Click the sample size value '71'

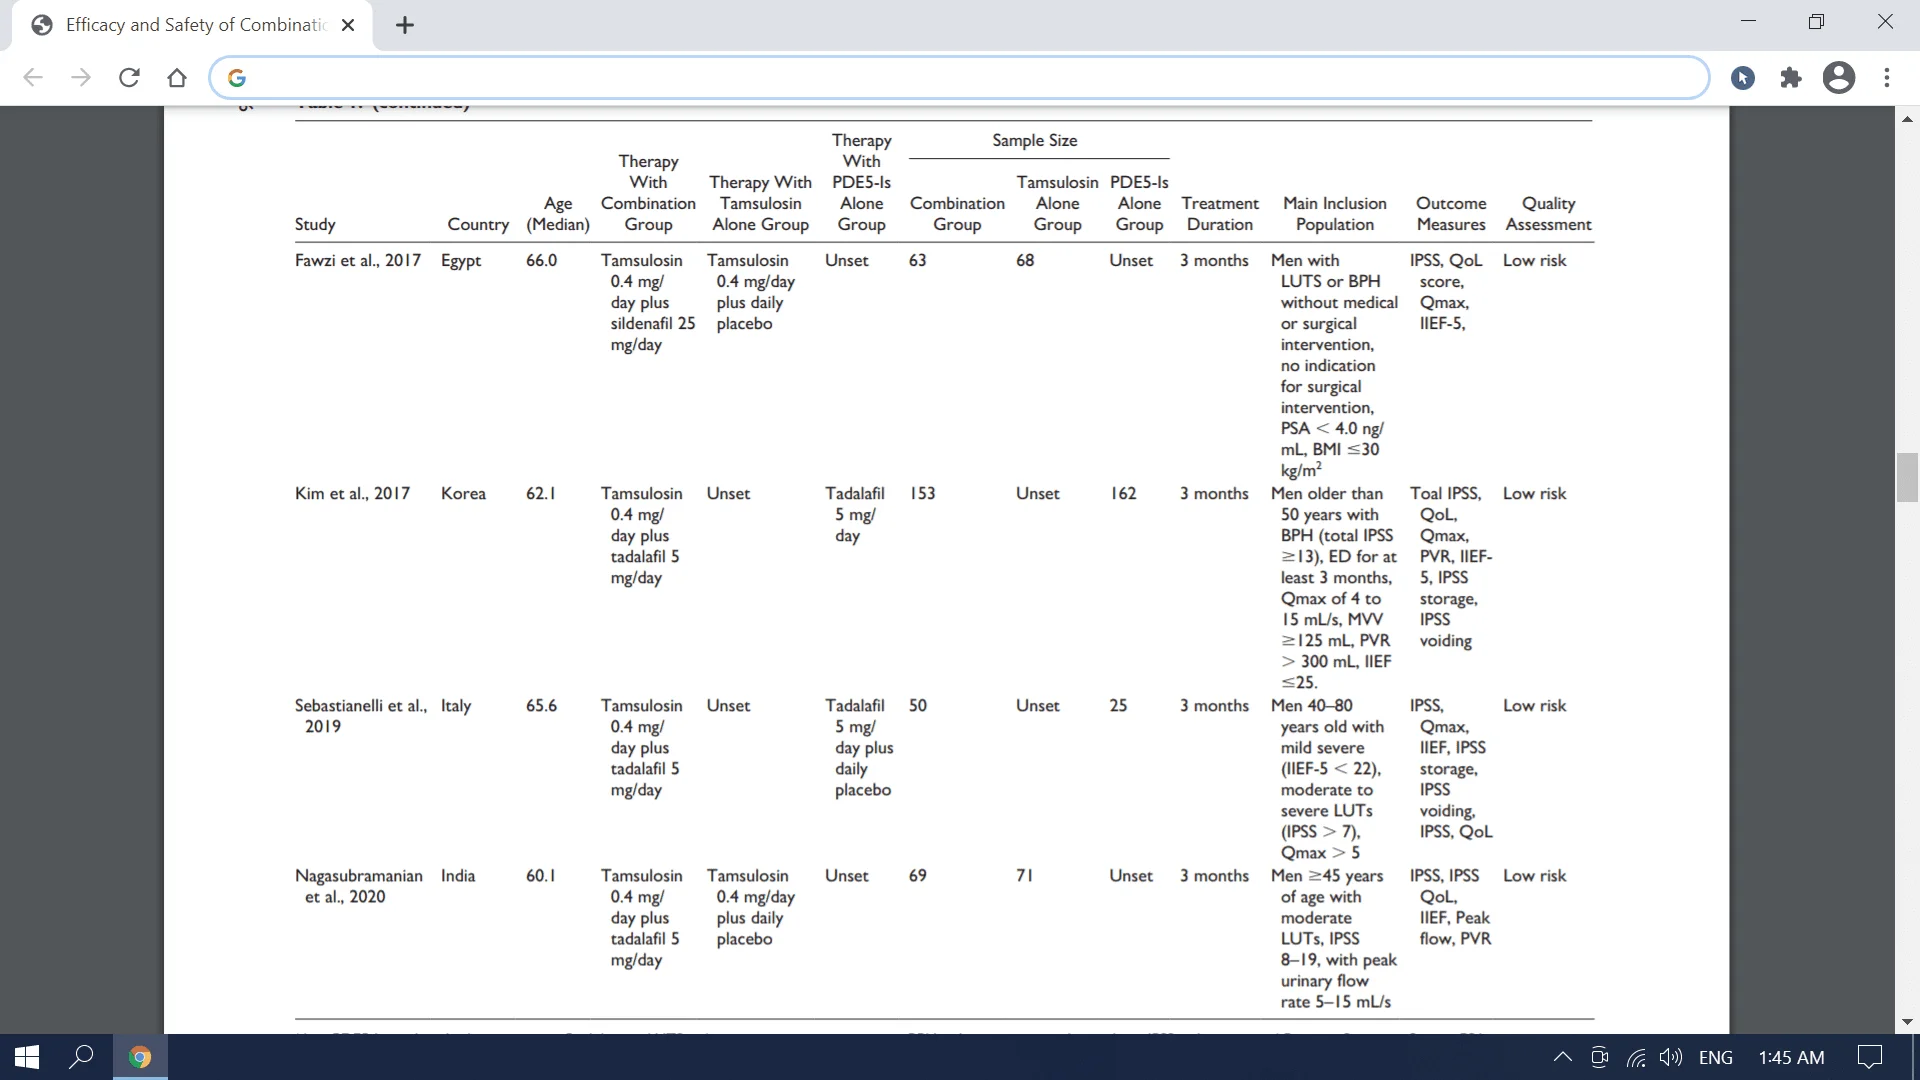point(1025,875)
